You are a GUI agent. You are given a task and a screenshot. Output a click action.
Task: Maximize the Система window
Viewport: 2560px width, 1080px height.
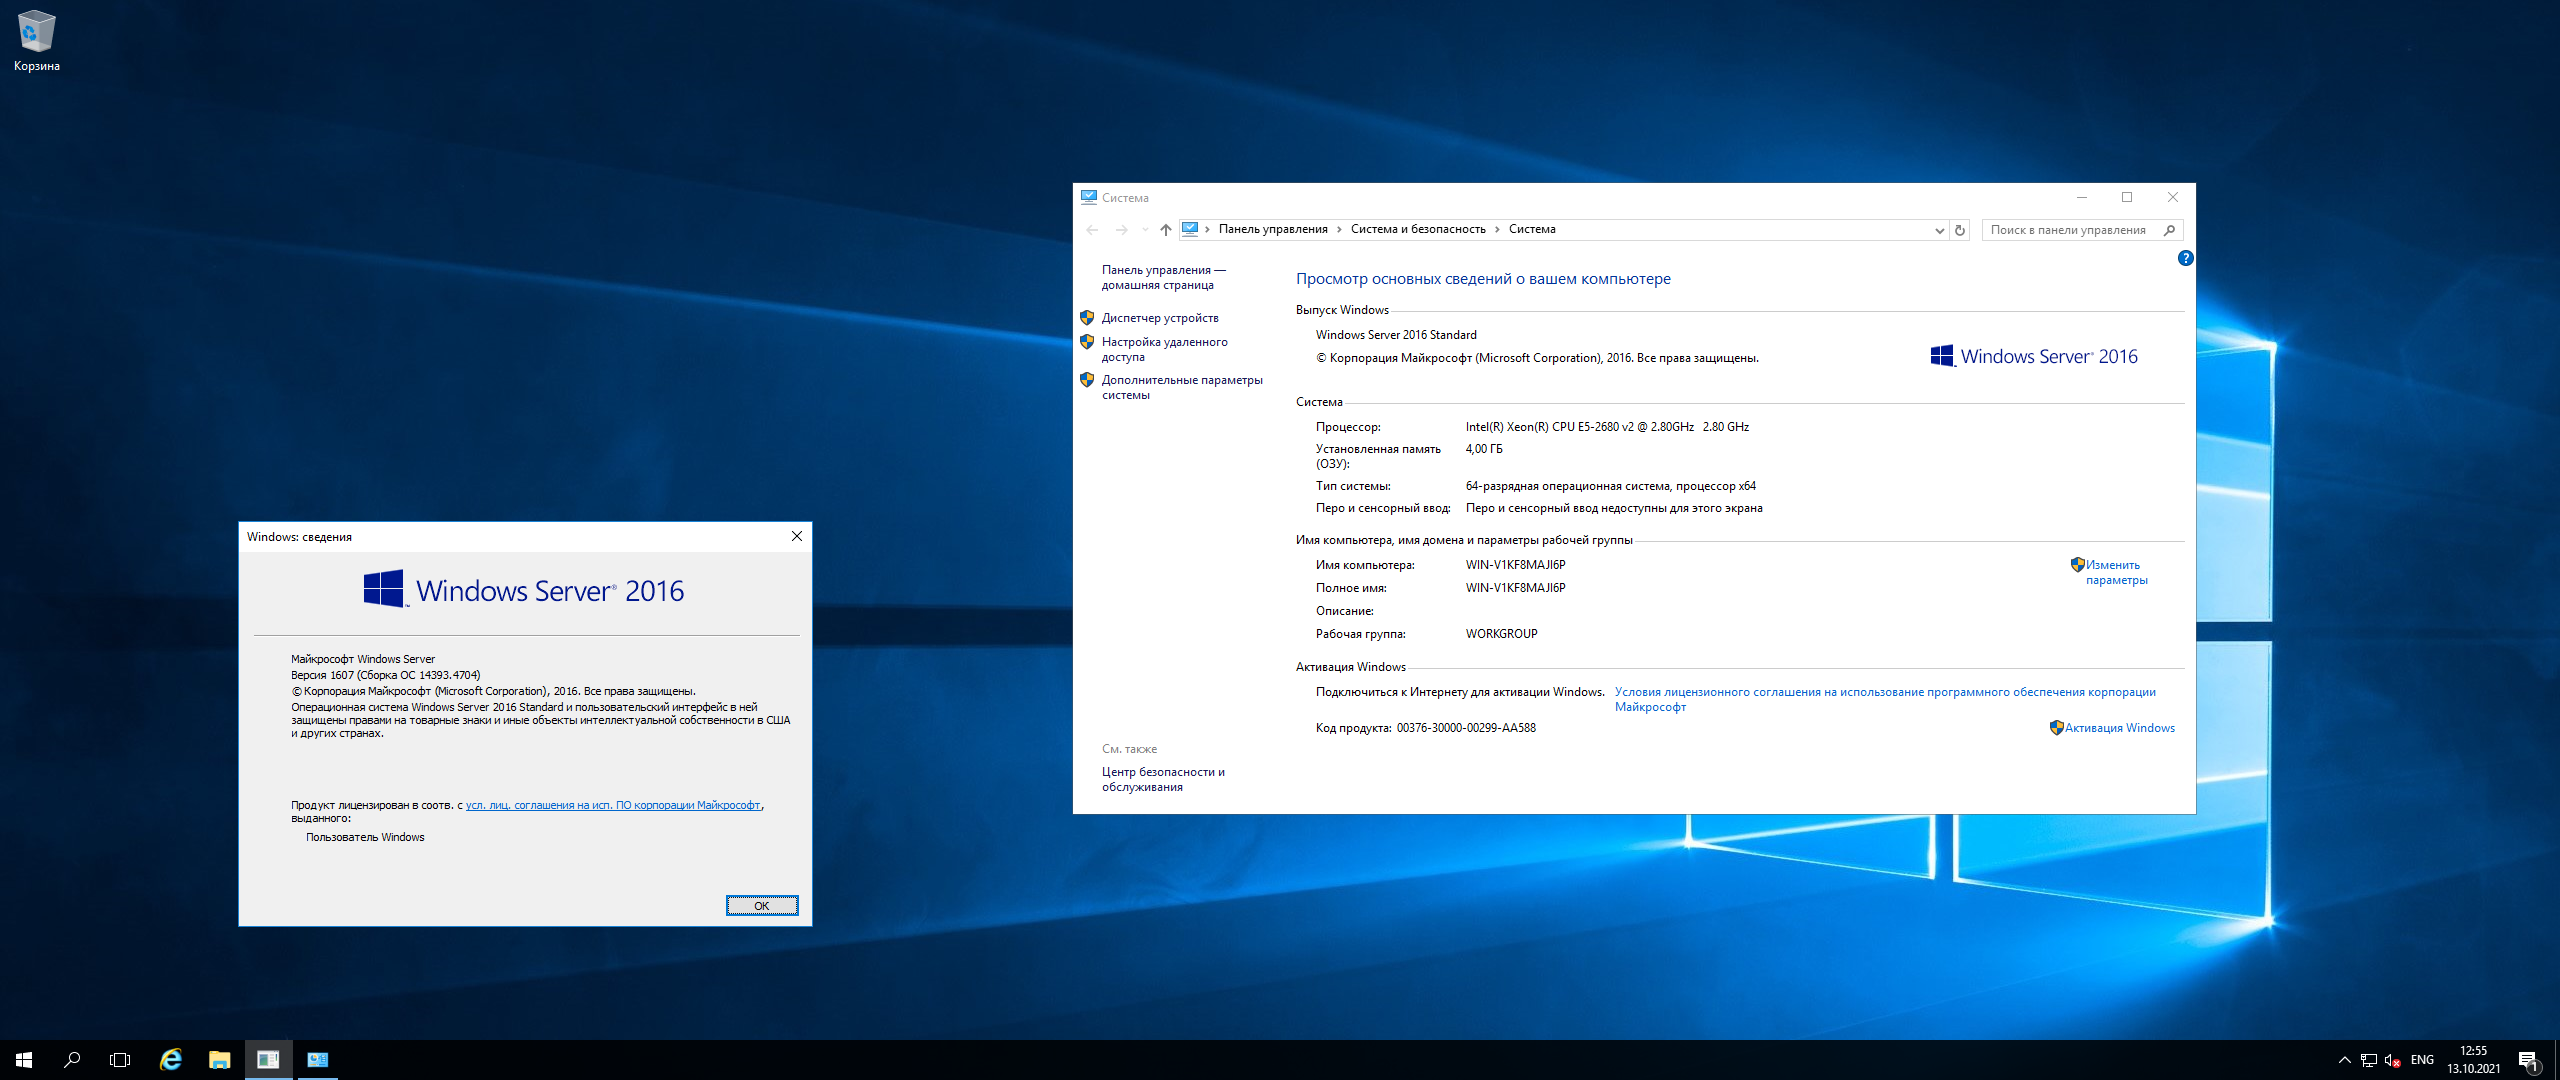click(x=2127, y=198)
